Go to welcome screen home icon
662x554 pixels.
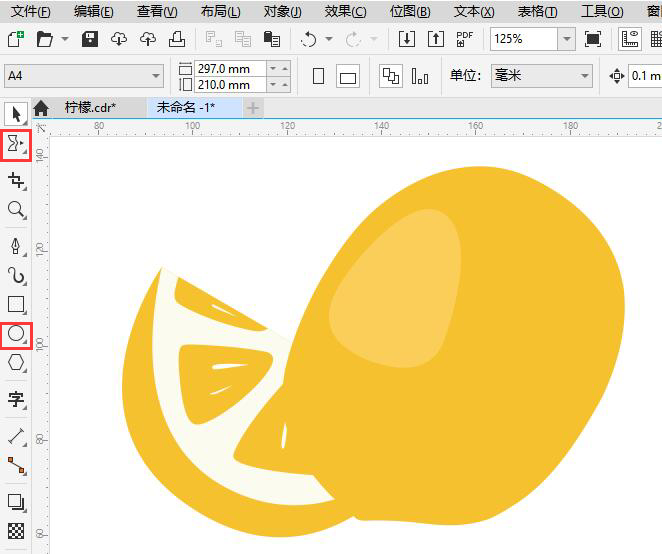[41, 108]
